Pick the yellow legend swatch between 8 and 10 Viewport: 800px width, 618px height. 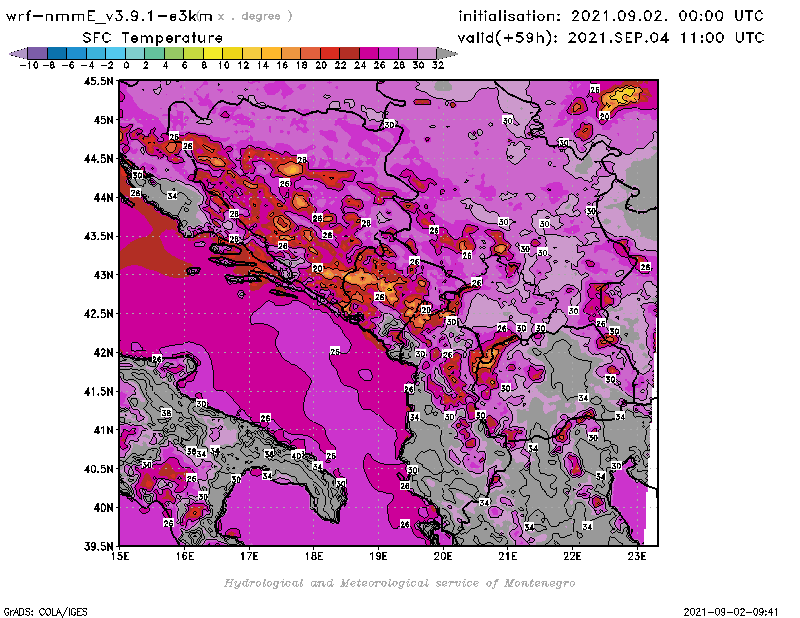[x=213, y=53]
